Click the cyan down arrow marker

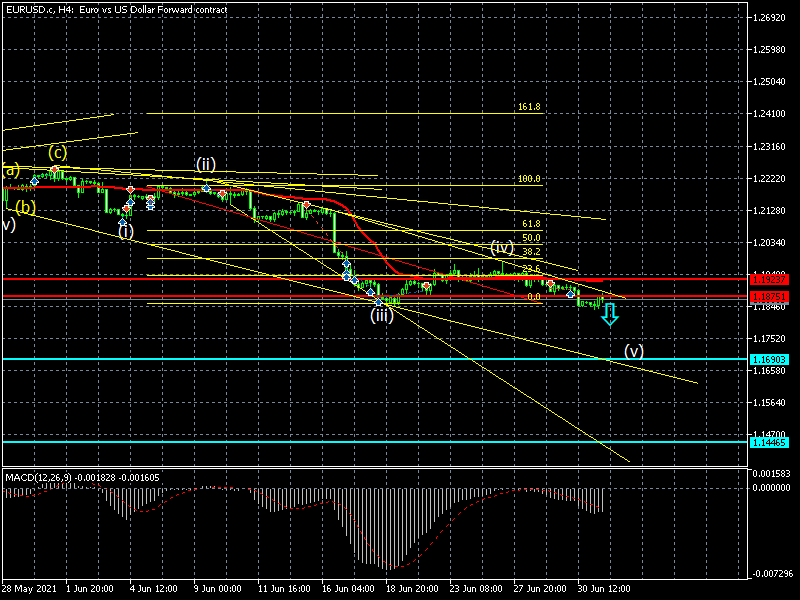[609, 315]
